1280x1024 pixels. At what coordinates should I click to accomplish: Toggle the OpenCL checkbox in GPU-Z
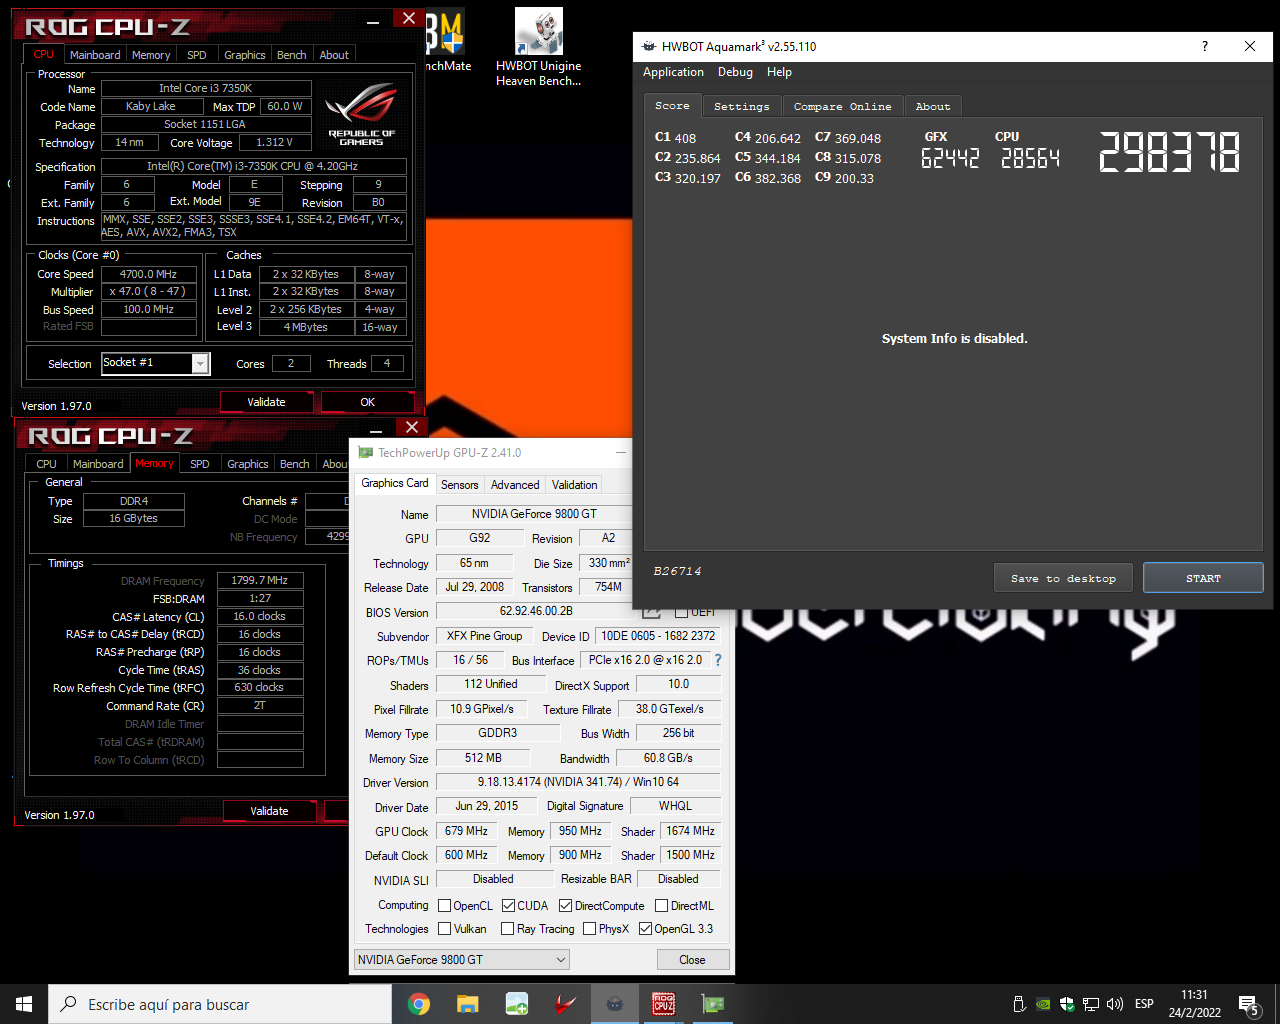pyautogui.click(x=445, y=906)
